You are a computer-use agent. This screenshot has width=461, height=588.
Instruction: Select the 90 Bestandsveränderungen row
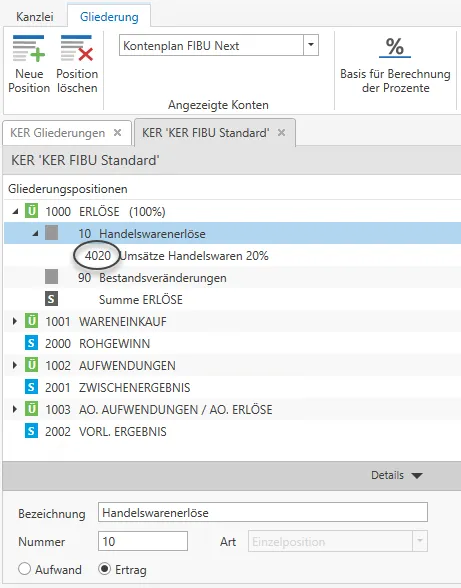pyautogui.click(x=232, y=278)
